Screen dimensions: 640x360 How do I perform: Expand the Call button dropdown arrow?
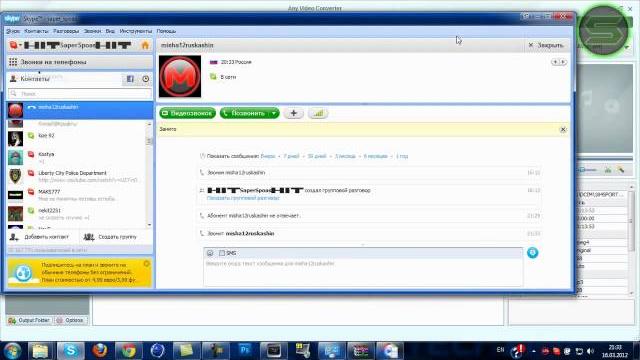coord(274,113)
